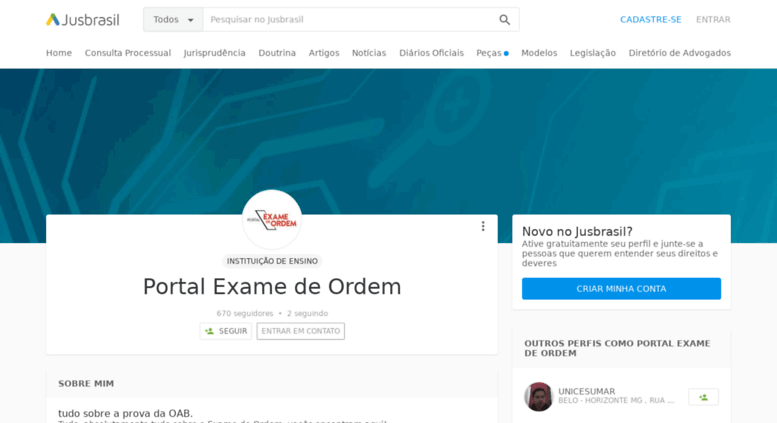
Task: Follow UNICESUMAR with the add-person icon
Action: [x=703, y=397]
